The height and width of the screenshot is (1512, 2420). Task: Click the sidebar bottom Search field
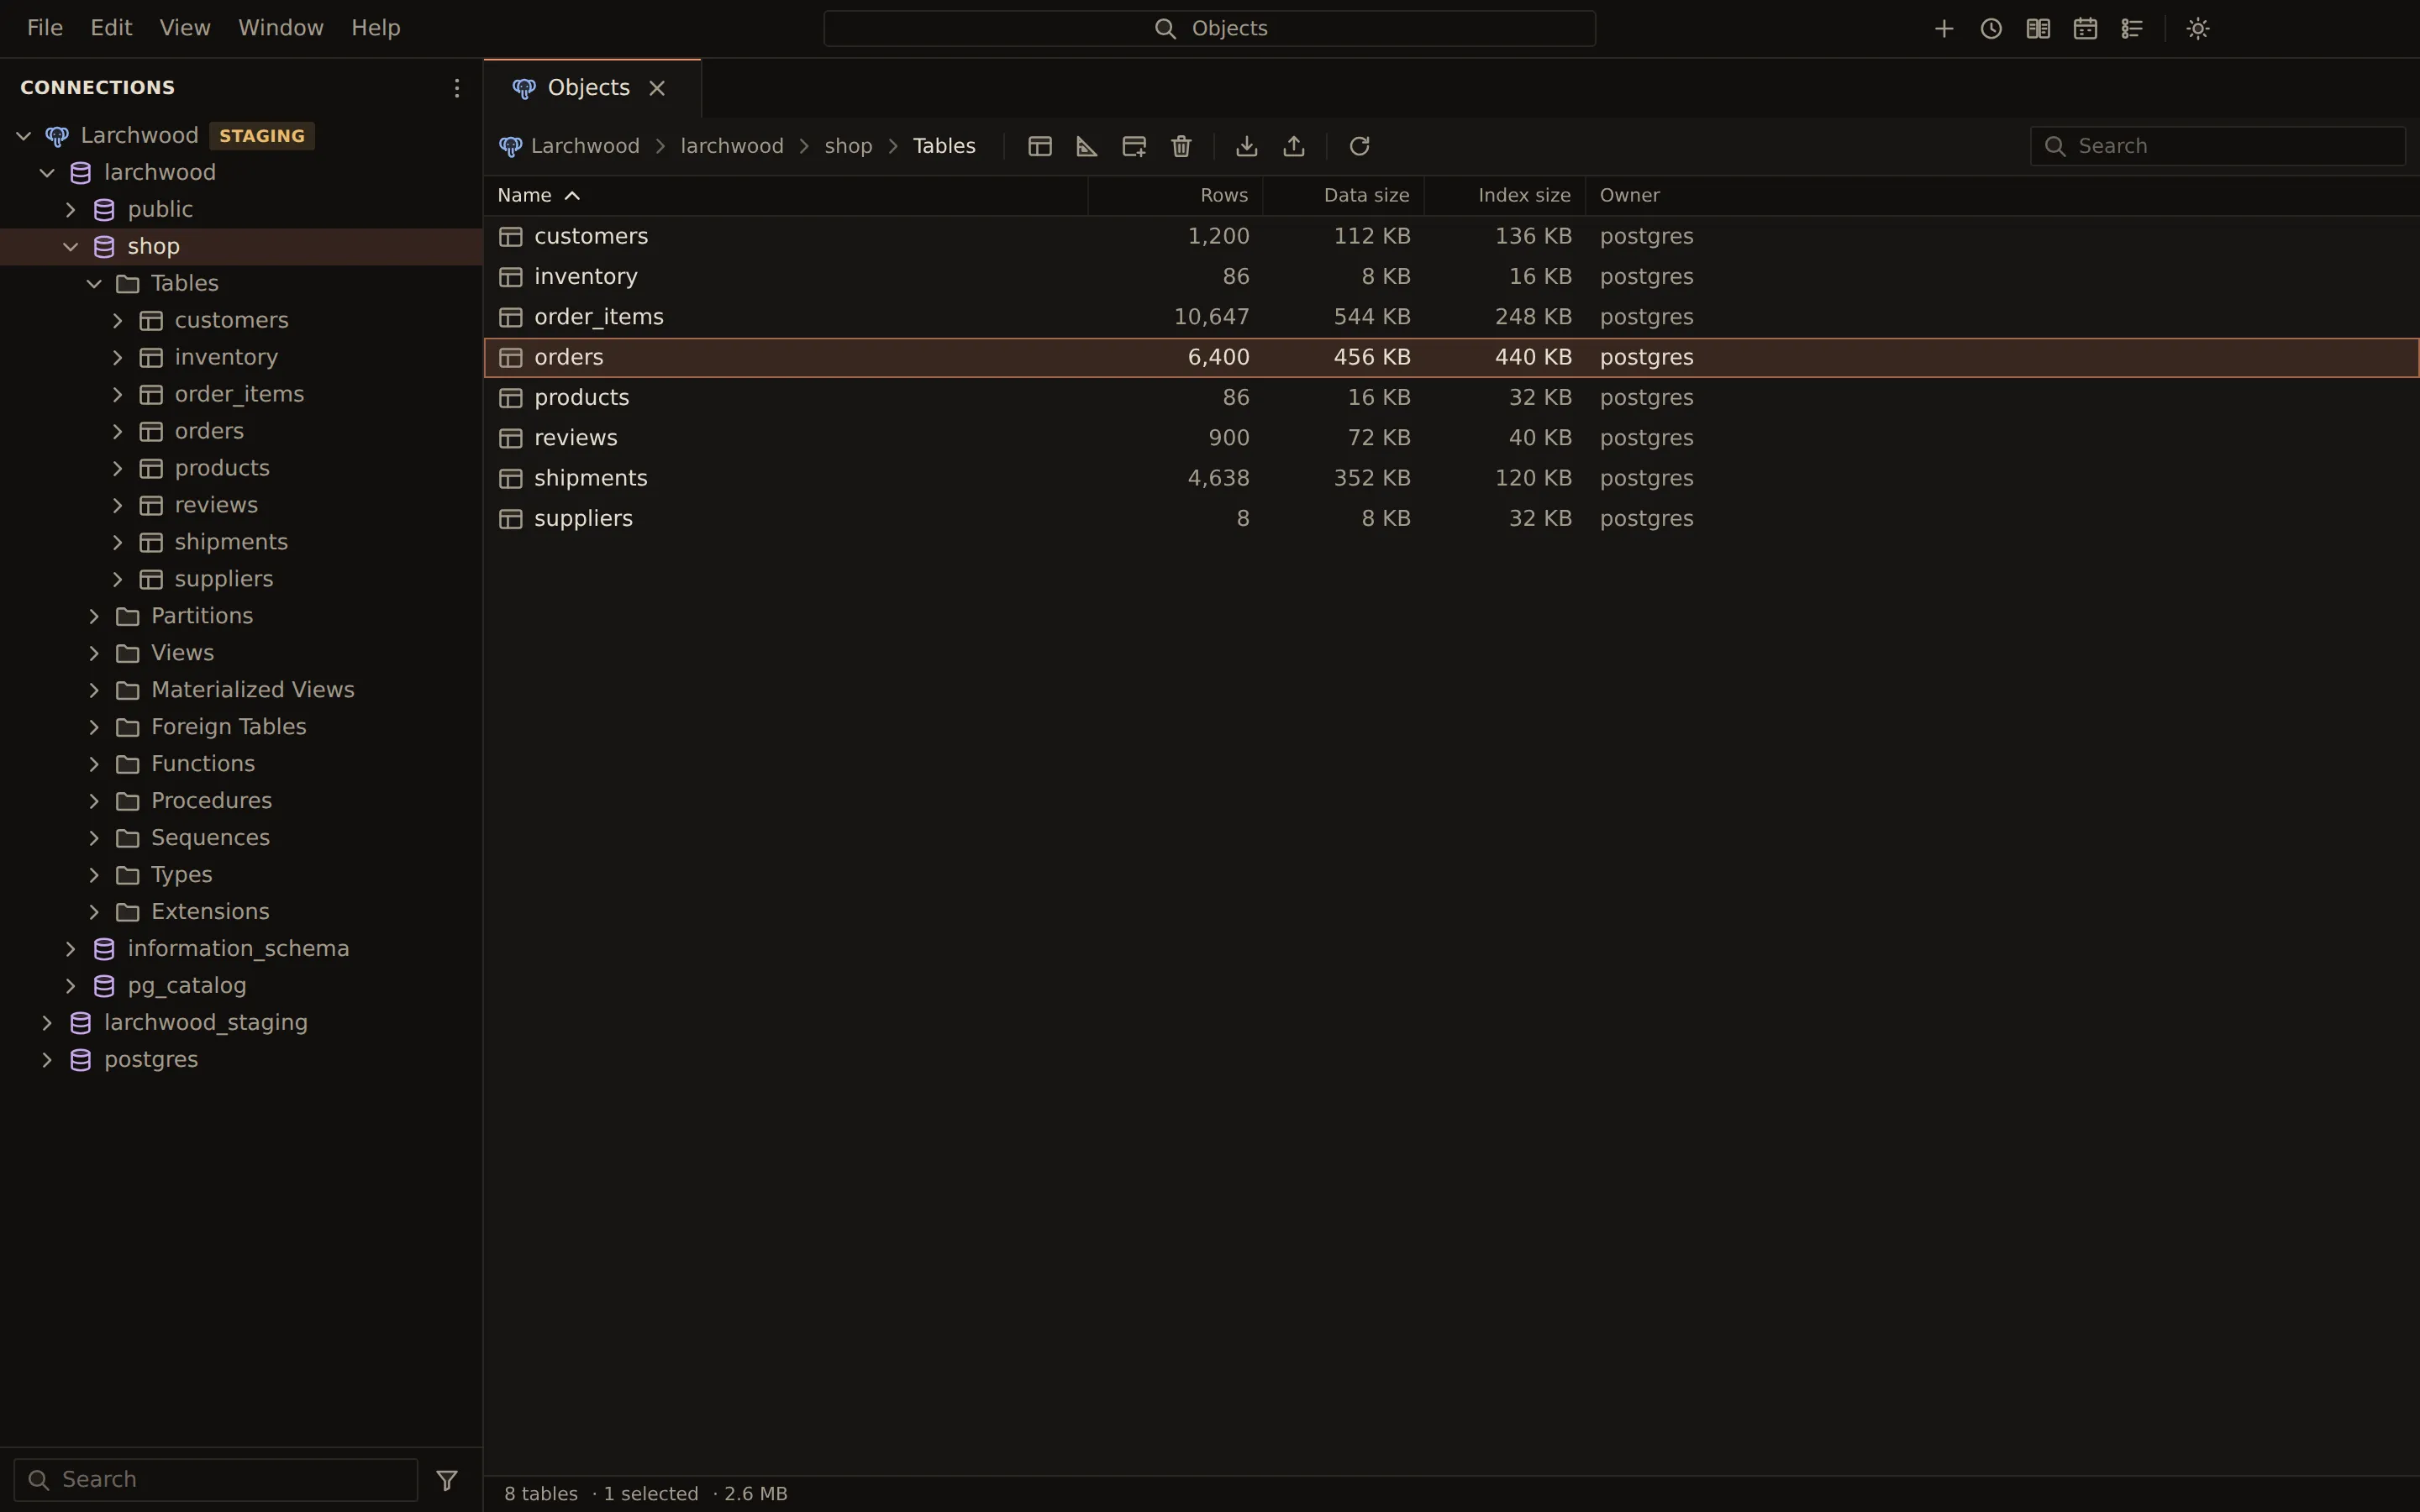click(x=216, y=1480)
